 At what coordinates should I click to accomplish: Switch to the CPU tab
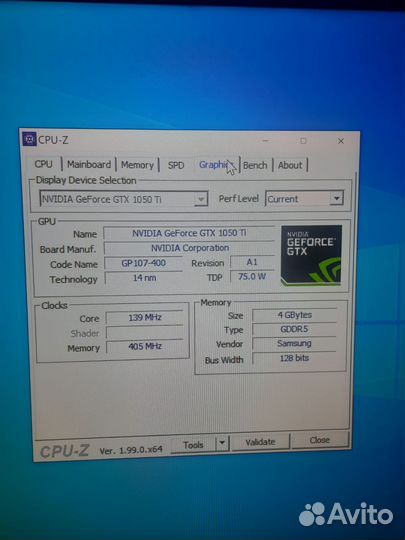coord(44,164)
